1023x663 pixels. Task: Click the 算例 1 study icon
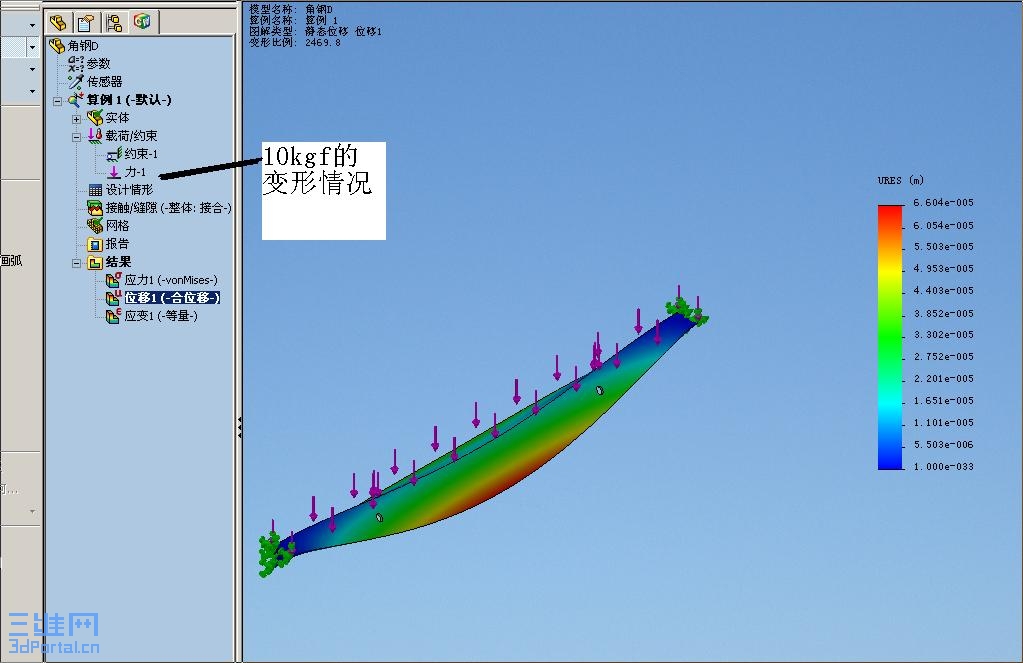pos(76,100)
